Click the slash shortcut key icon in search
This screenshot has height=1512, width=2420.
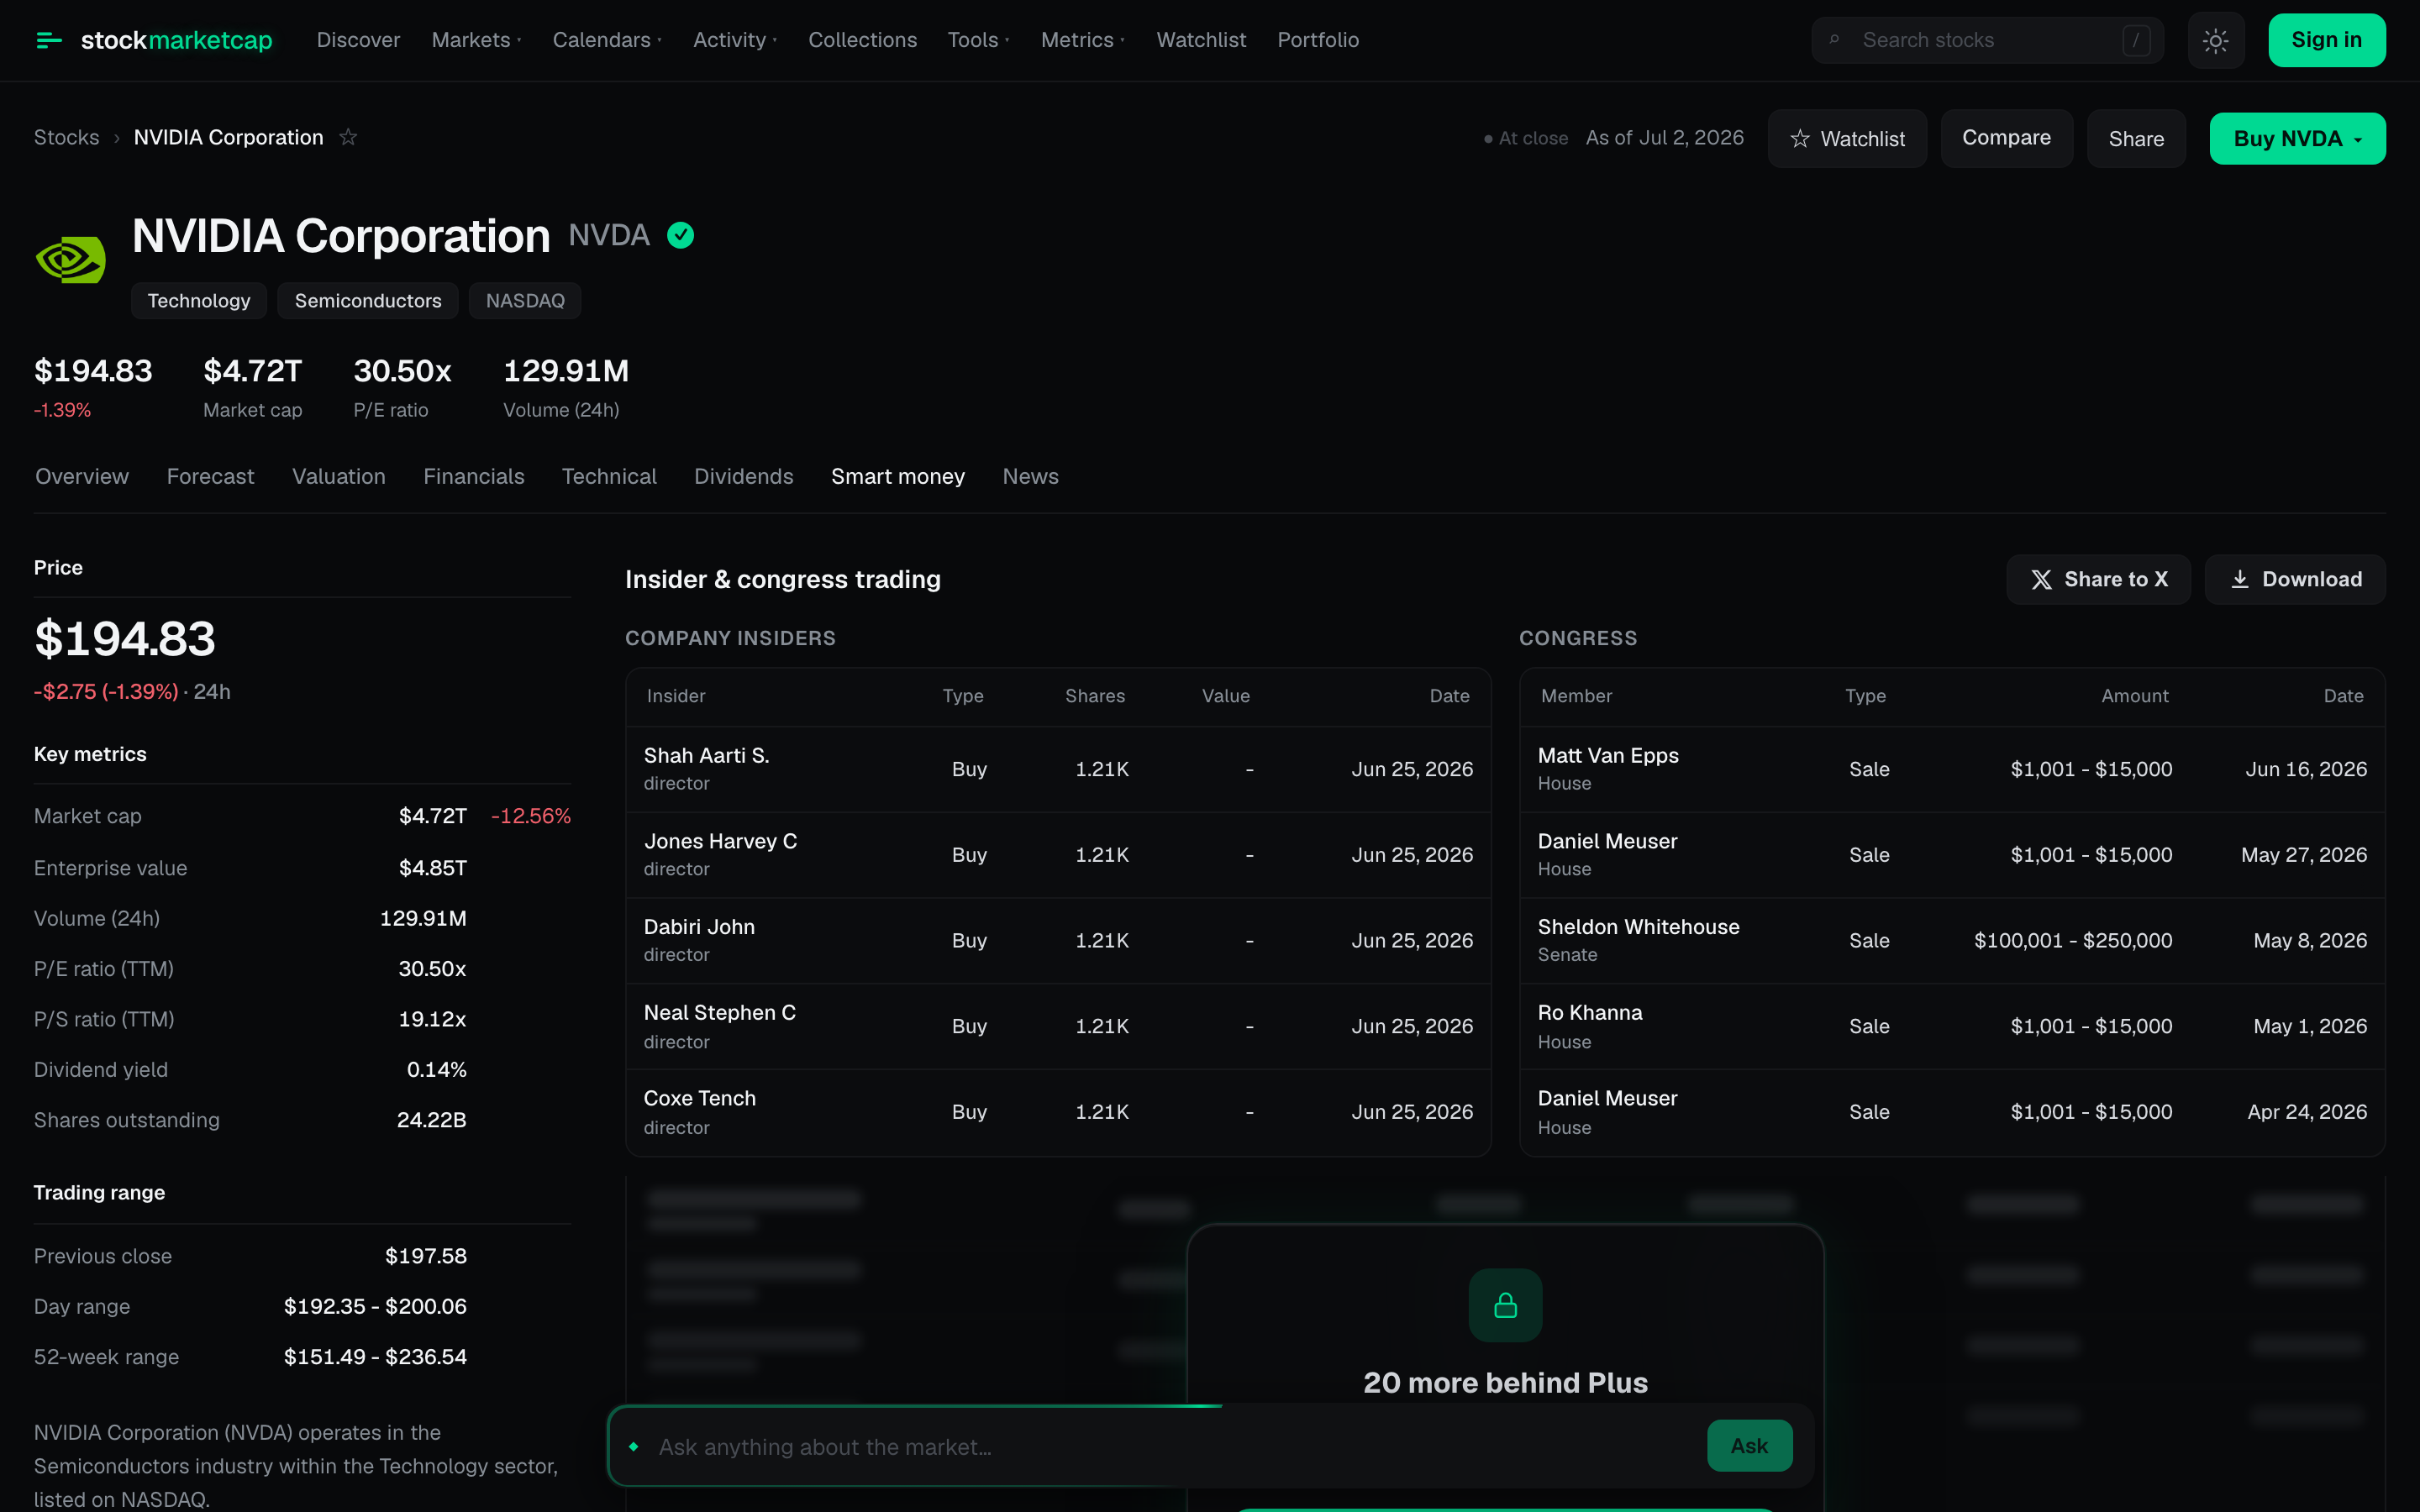(x=2136, y=40)
